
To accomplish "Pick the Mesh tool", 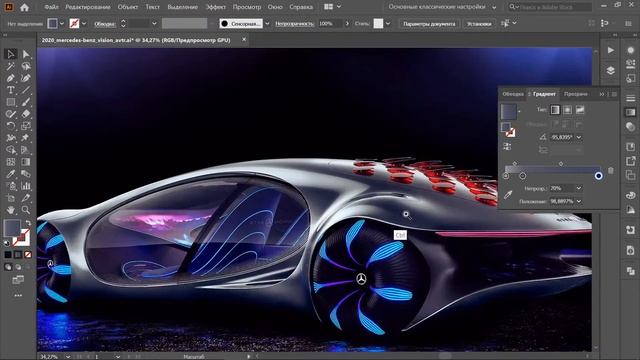I will point(11,162).
